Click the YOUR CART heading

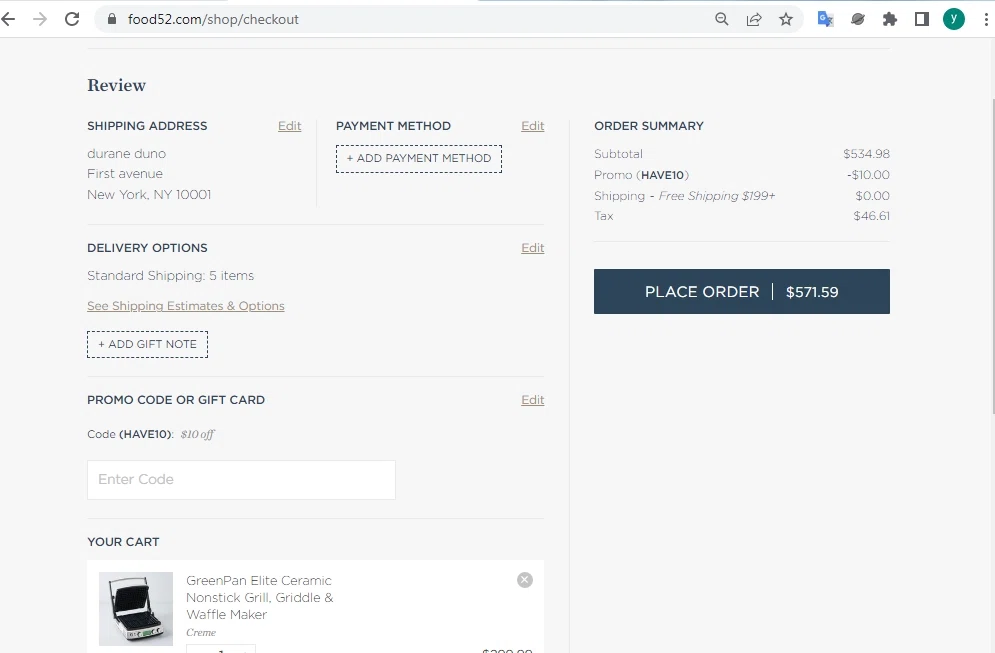(123, 542)
